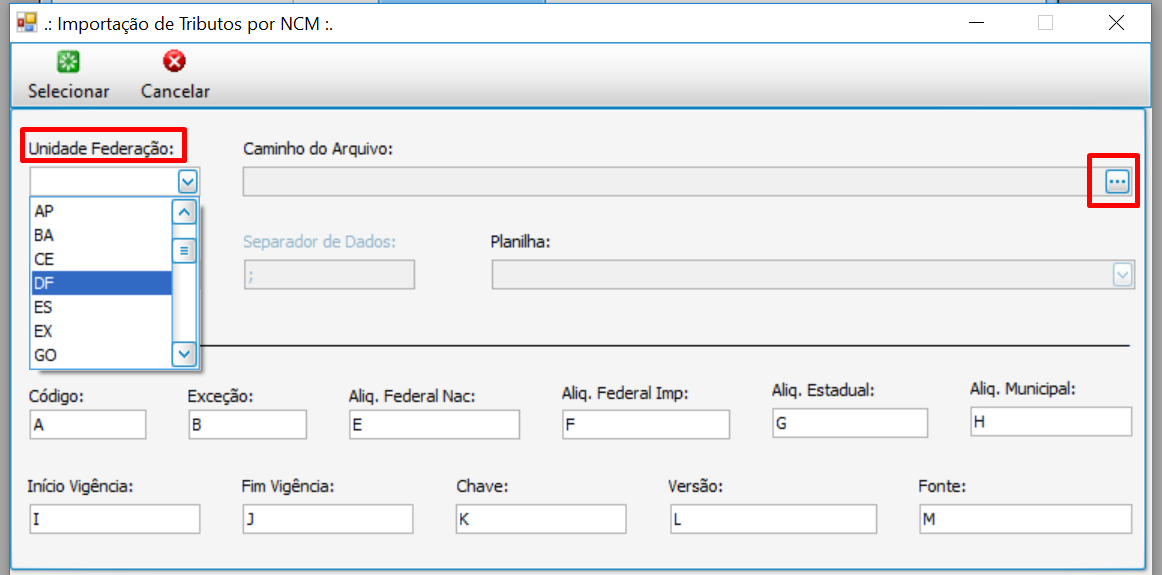
Task: Click the Aliq. Municipal field
Action: [x=1051, y=421]
